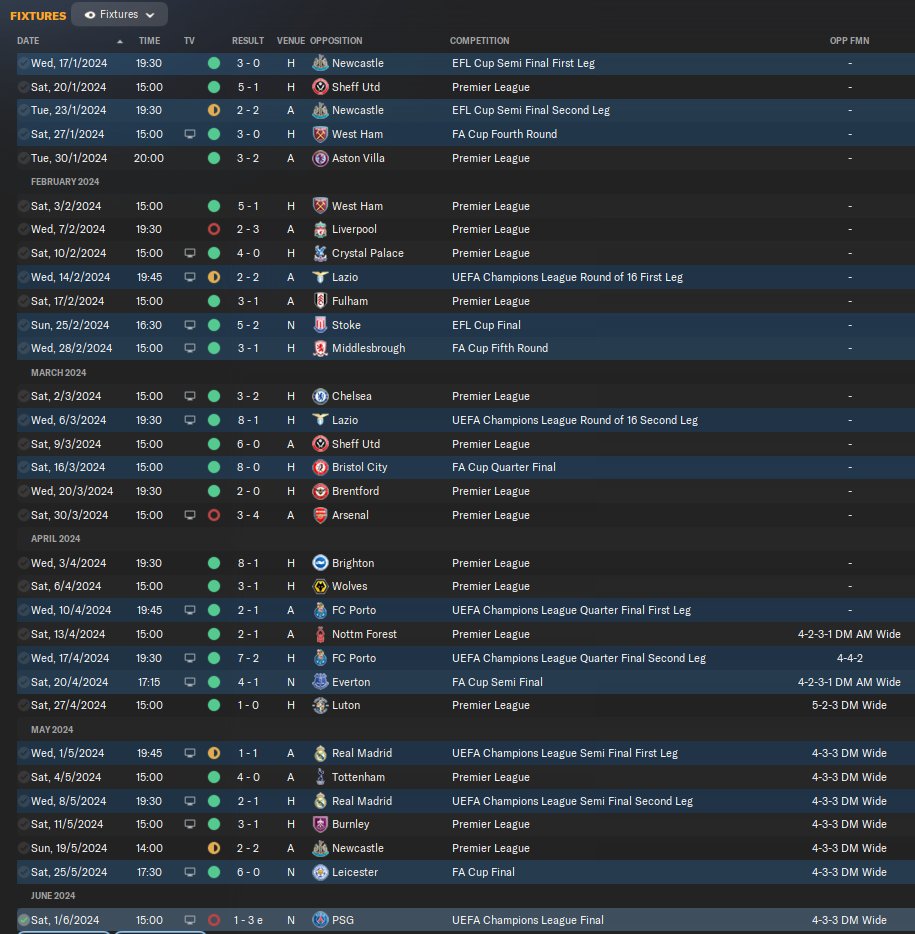The height and width of the screenshot is (934, 915).
Task: Click the Nottm Forest club badge
Action: coord(320,634)
